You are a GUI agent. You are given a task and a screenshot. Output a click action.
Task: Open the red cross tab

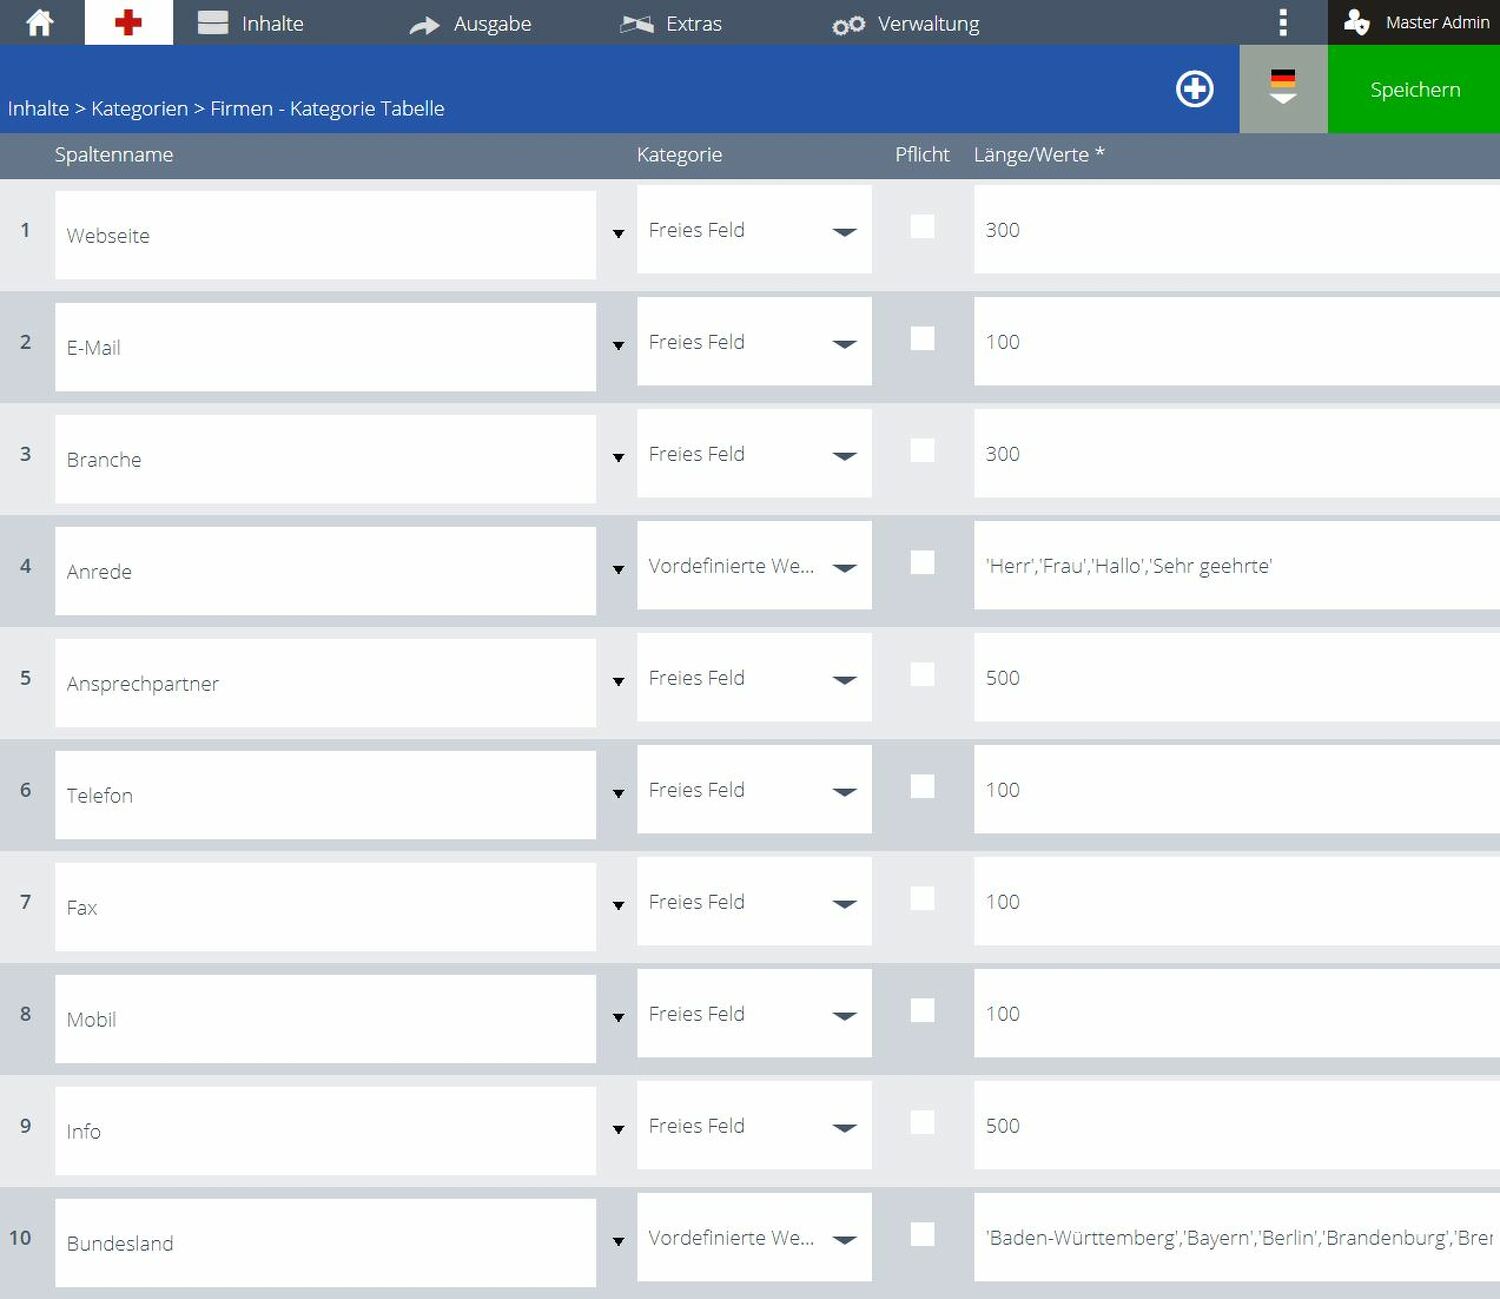click(128, 22)
